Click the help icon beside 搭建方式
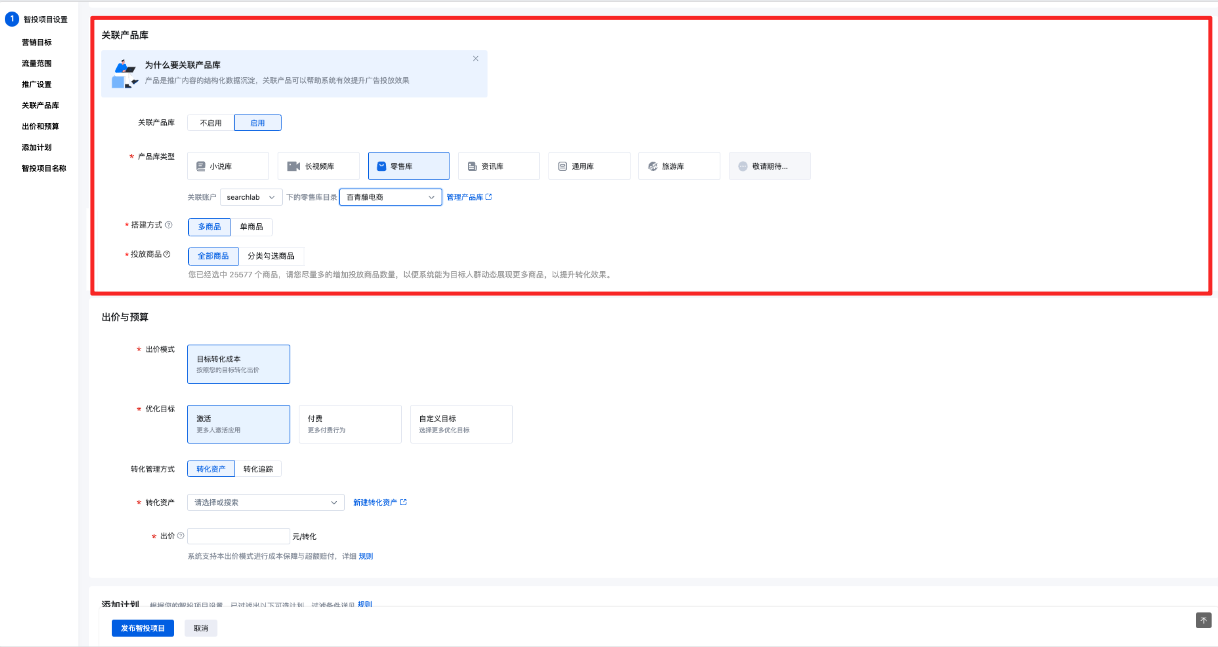The image size is (1218, 647). pos(168,225)
